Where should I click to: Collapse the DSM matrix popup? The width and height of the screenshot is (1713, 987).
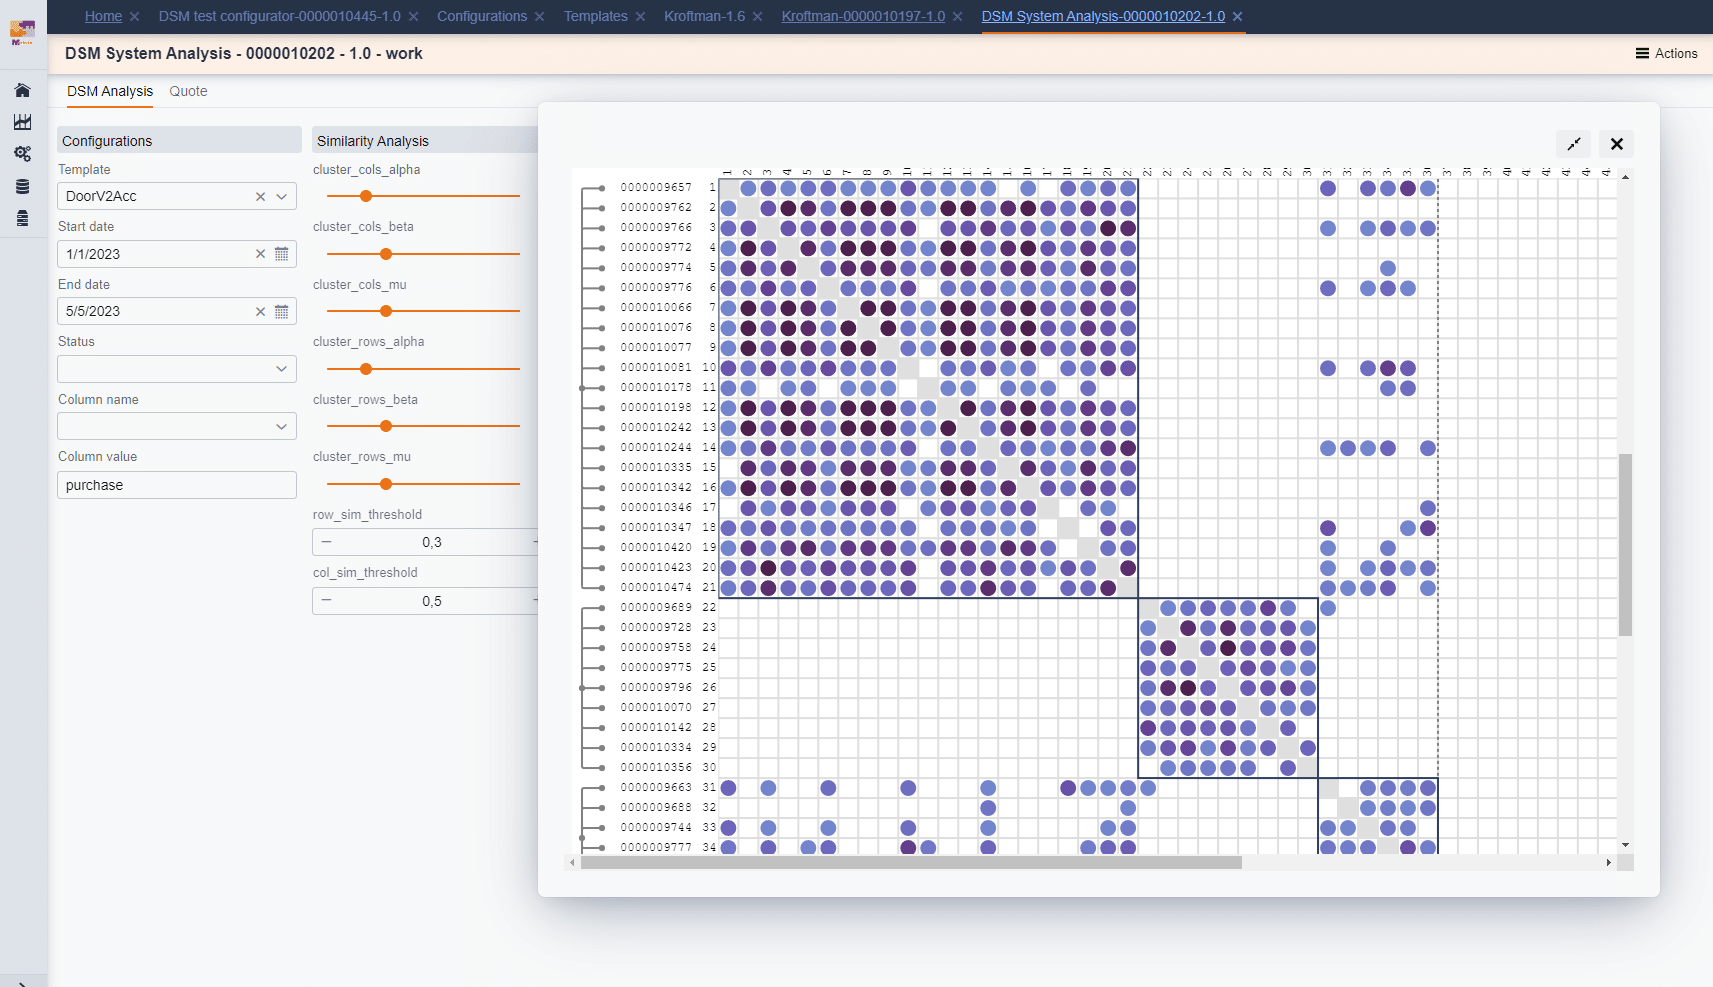(x=1573, y=144)
